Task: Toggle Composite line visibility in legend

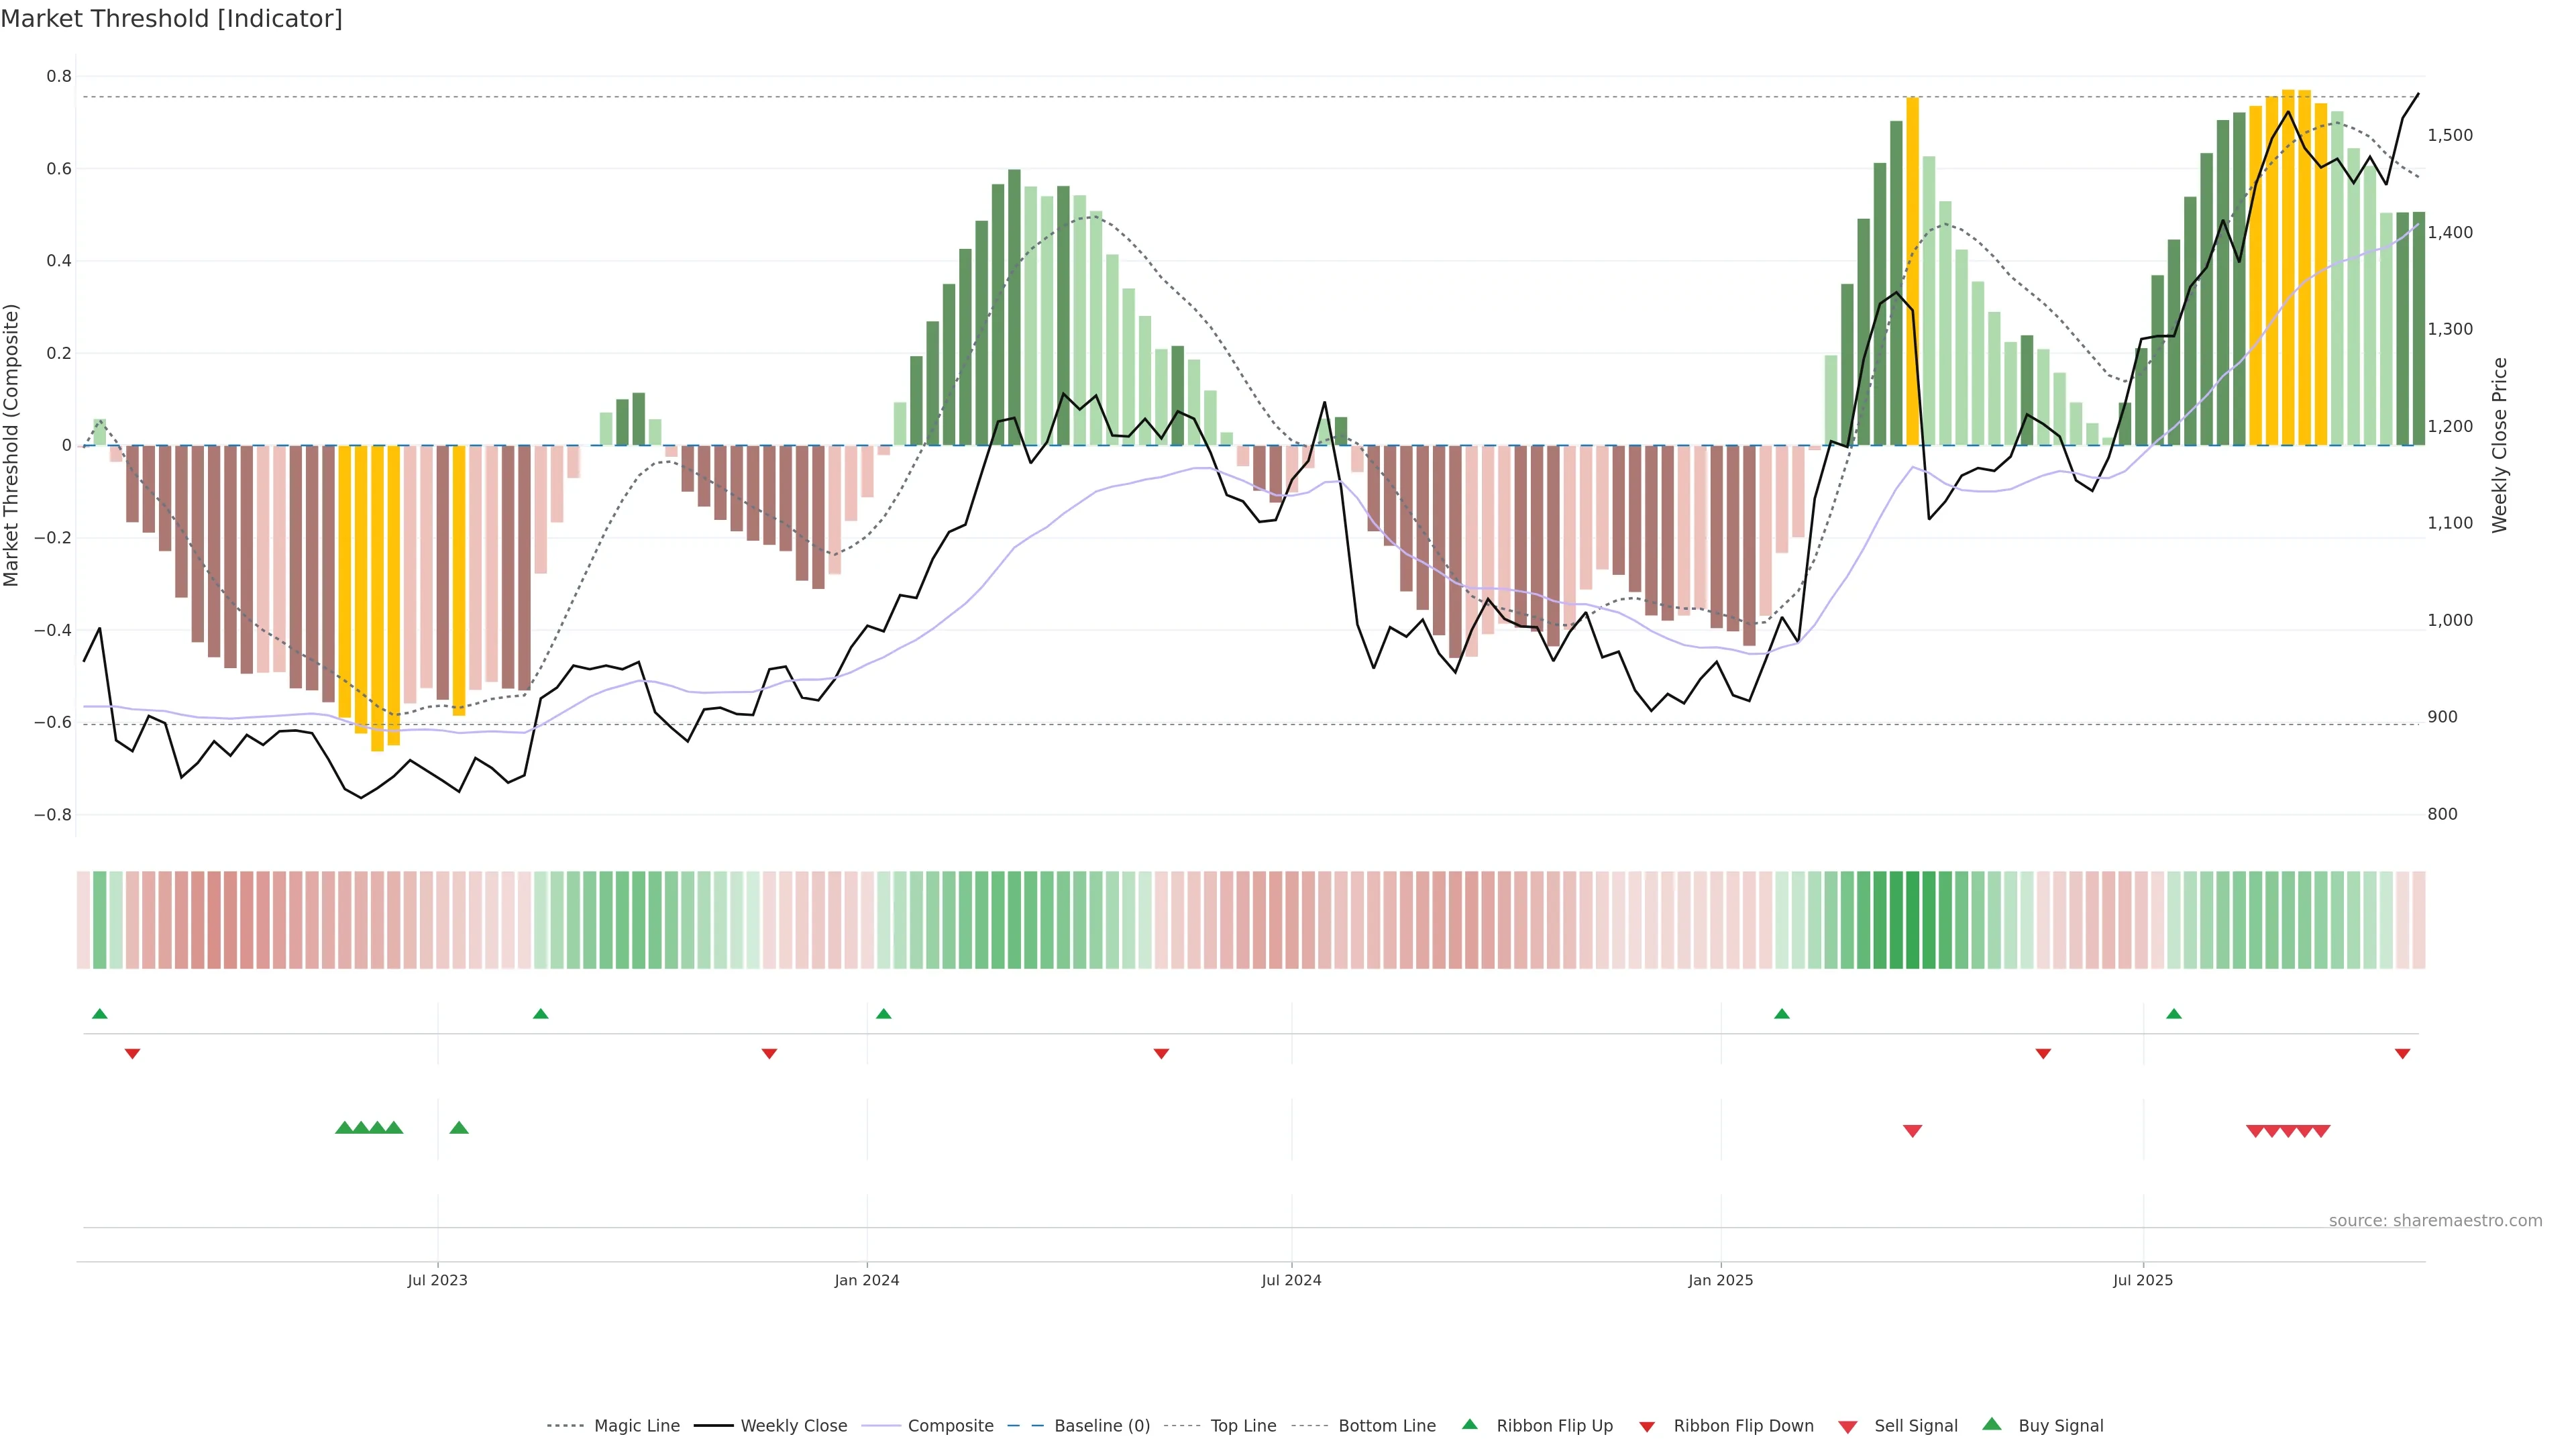Action: [x=950, y=1426]
